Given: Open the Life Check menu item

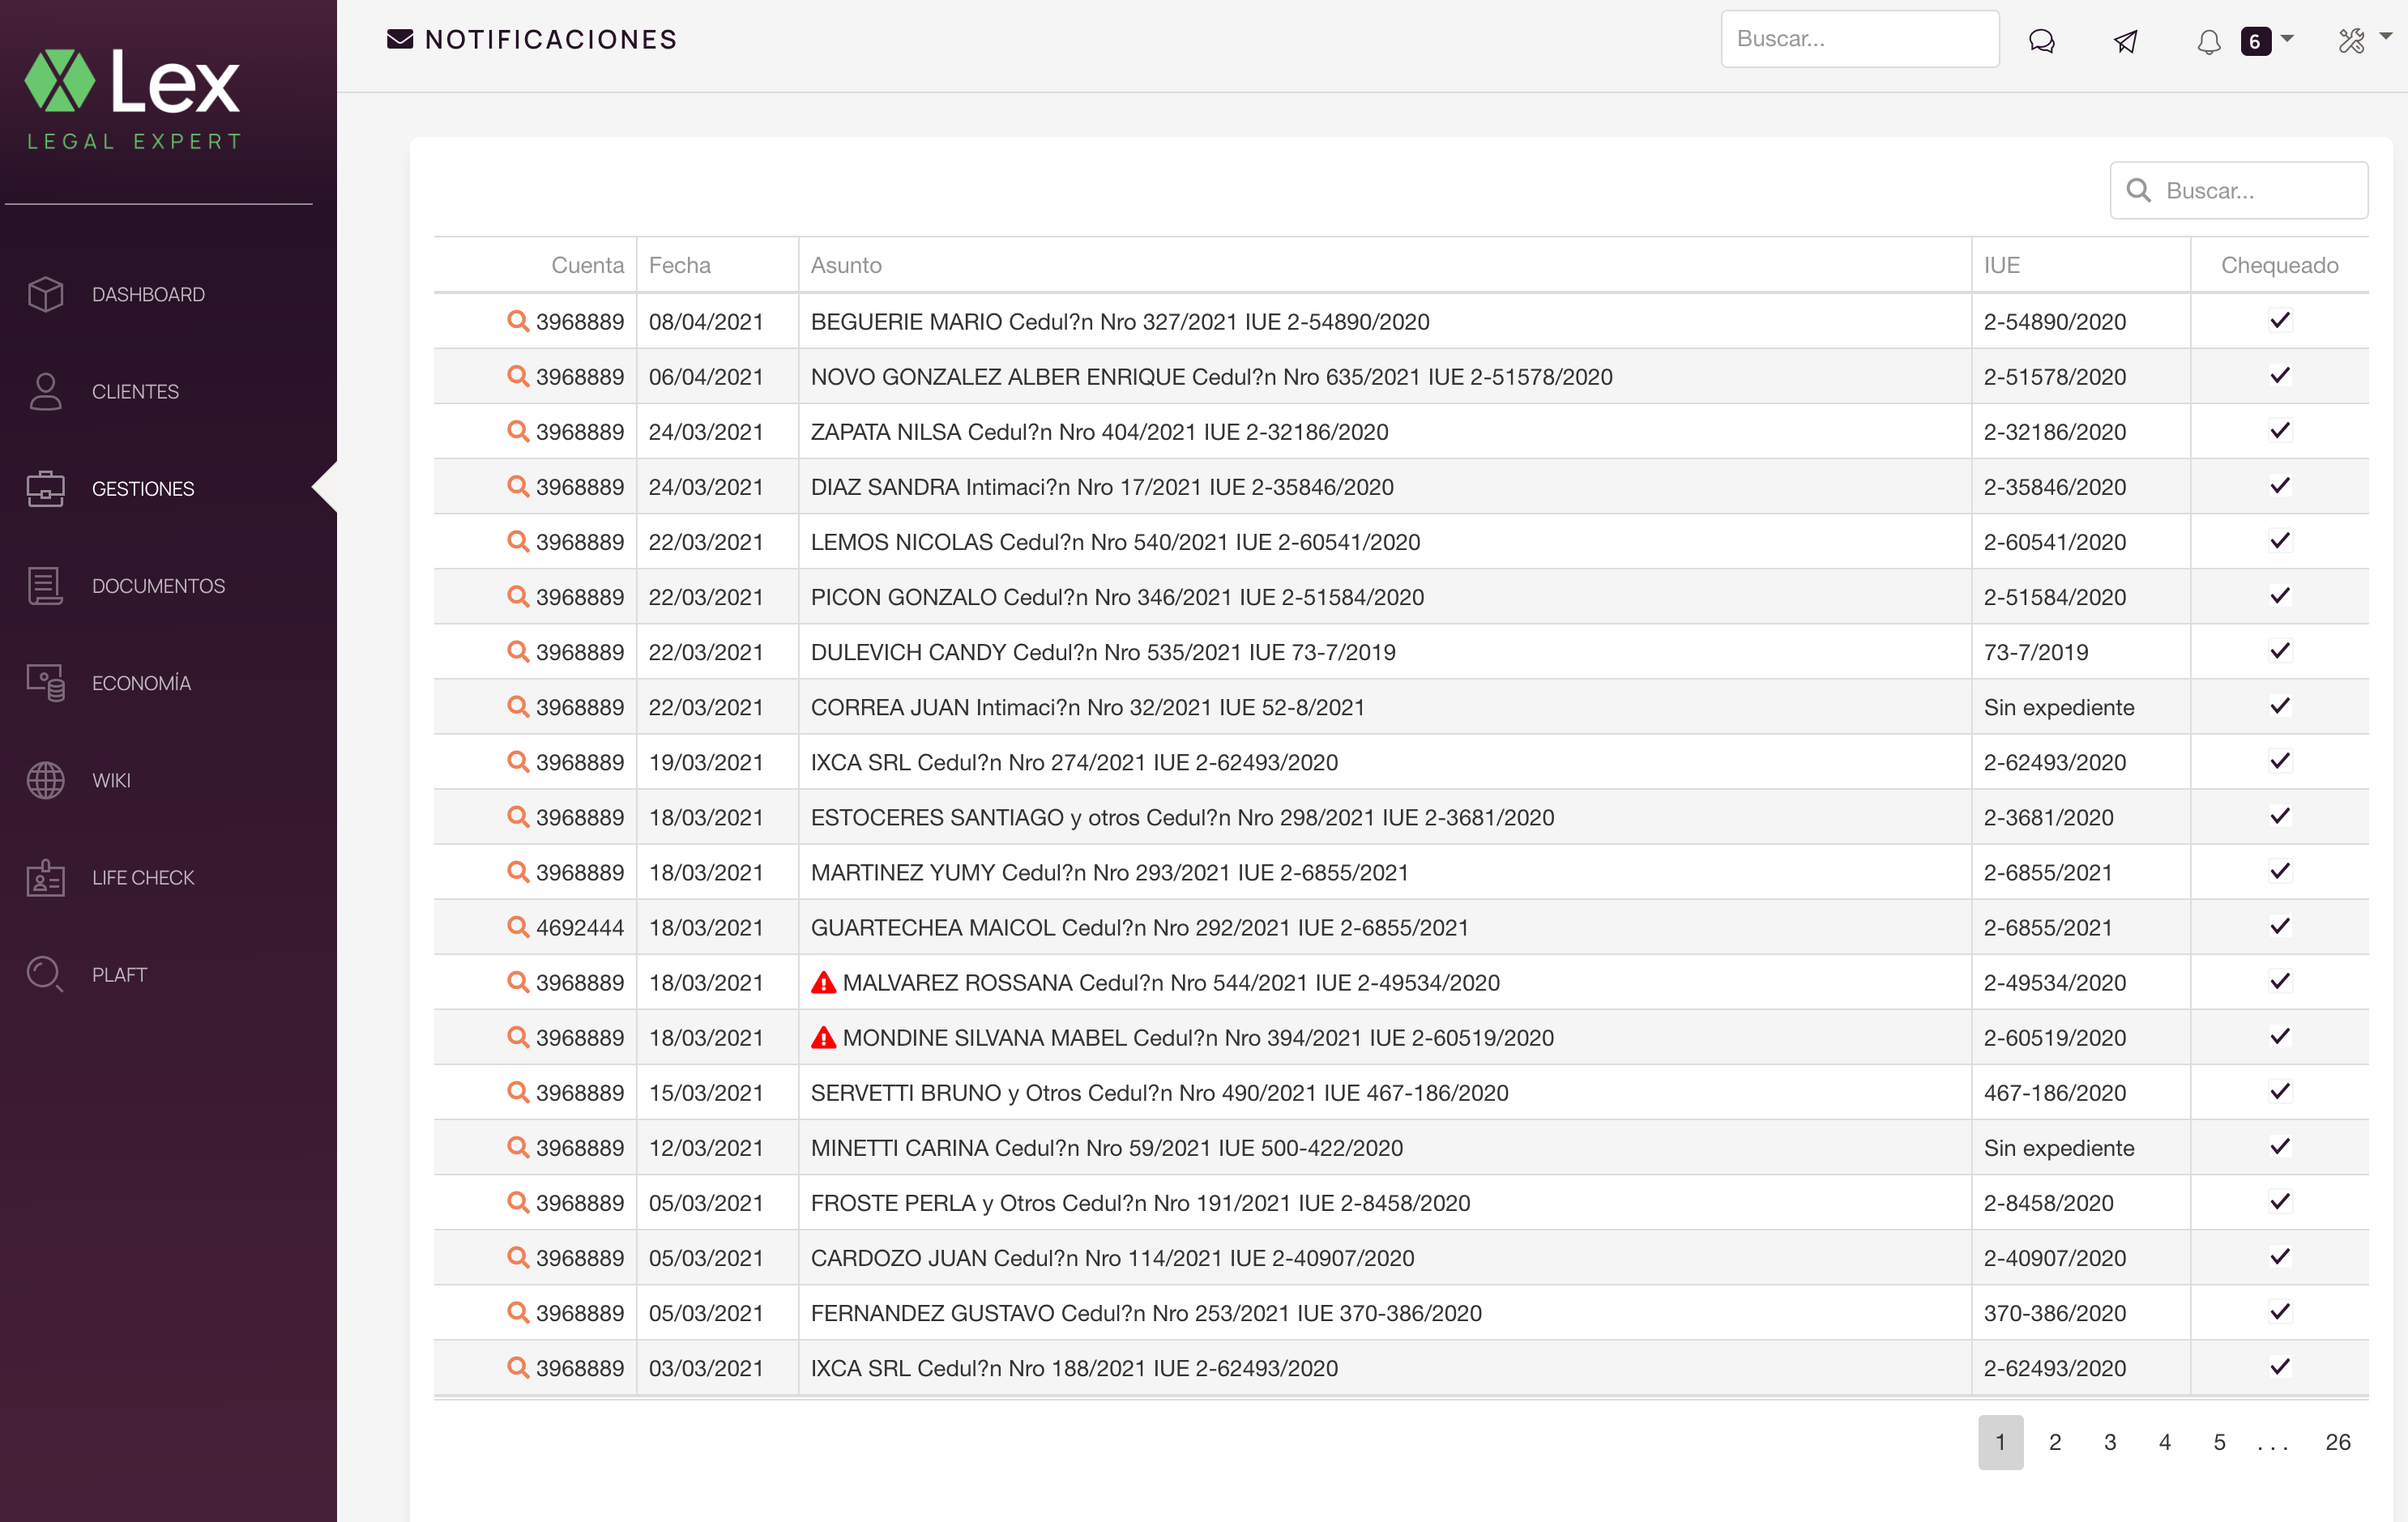Looking at the screenshot, I should 143,878.
